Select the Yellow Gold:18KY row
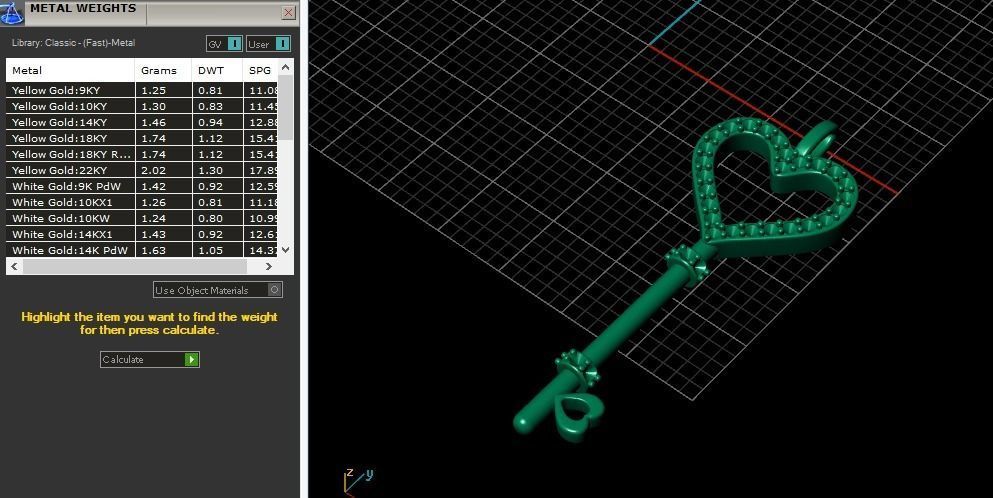This screenshot has height=498, width=993. (142, 138)
